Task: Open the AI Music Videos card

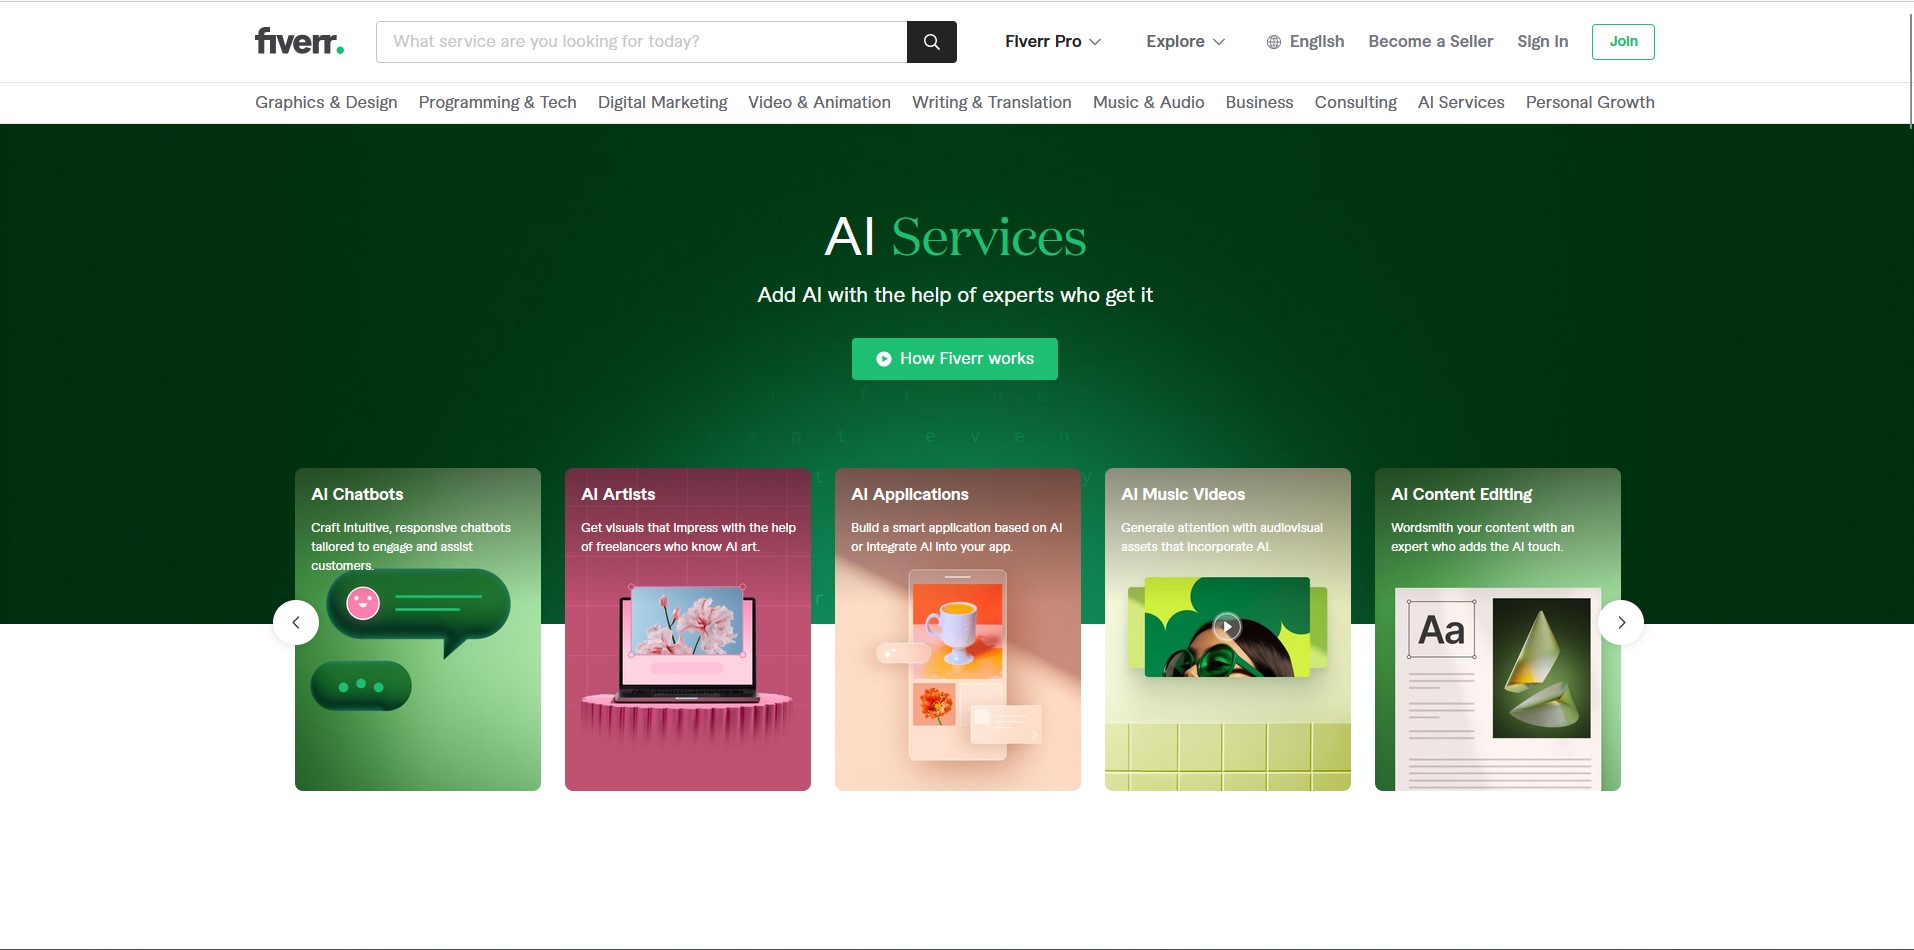Action: (x=1228, y=629)
